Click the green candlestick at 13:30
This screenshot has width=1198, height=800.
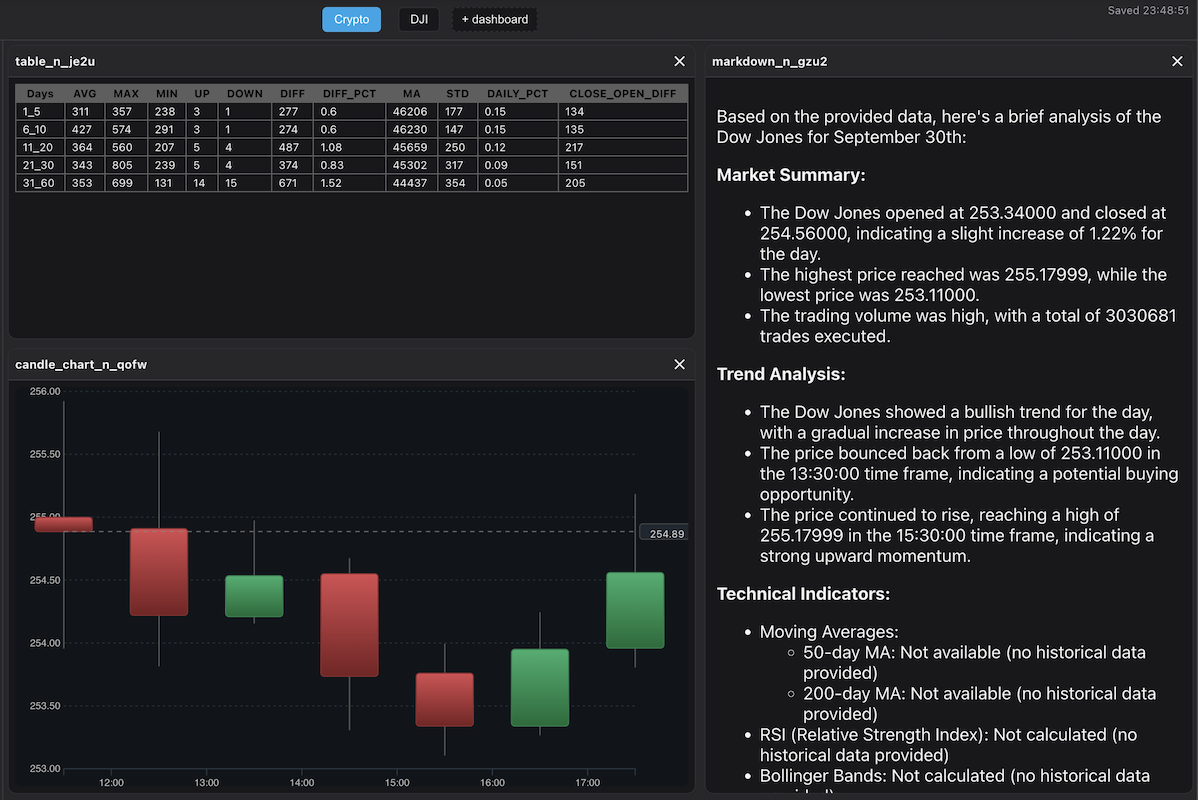254,595
